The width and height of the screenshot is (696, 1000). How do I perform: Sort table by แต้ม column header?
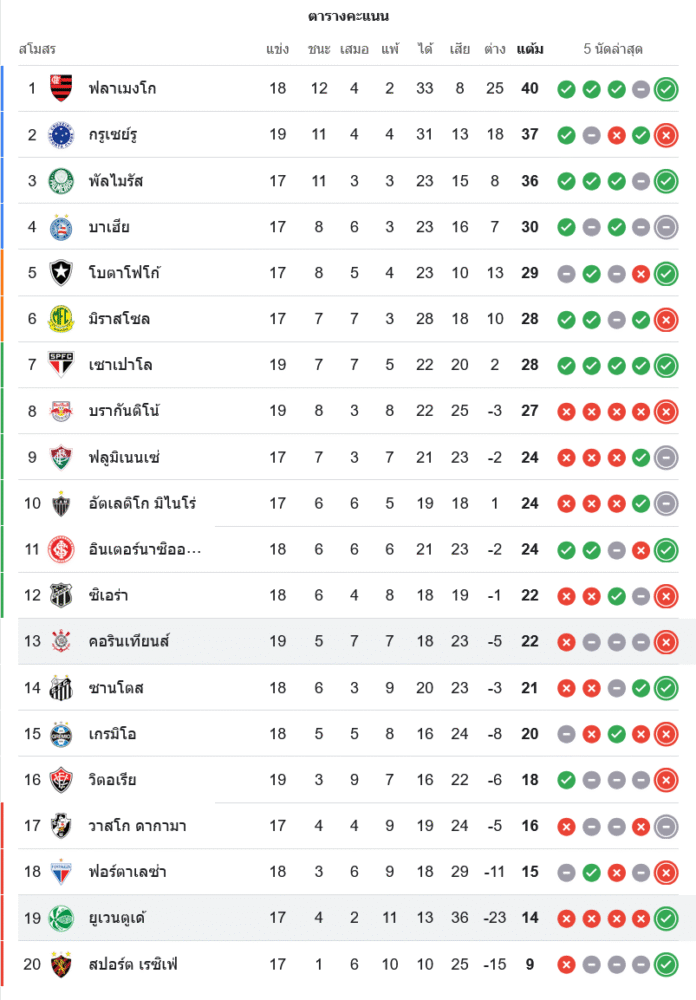[530, 49]
